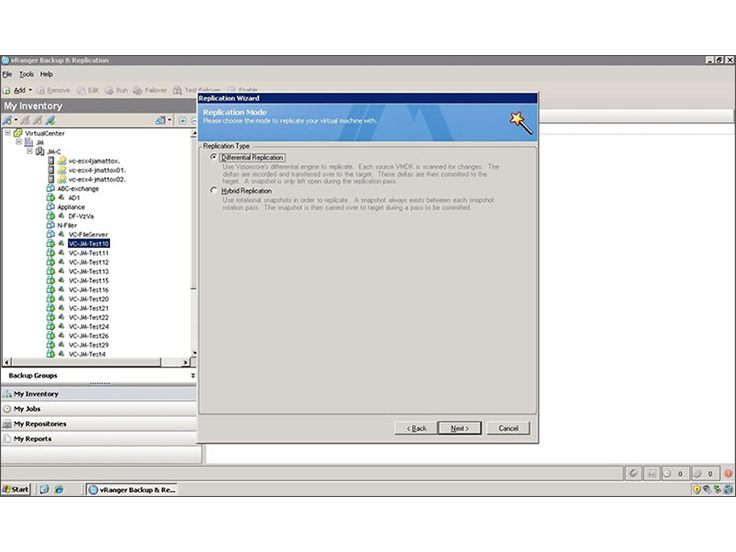Viewport: 736px width, 552px height.
Task: Select VC-JM-Test11 in inventory tree
Action: pyautogui.click(x=89, y=253)
